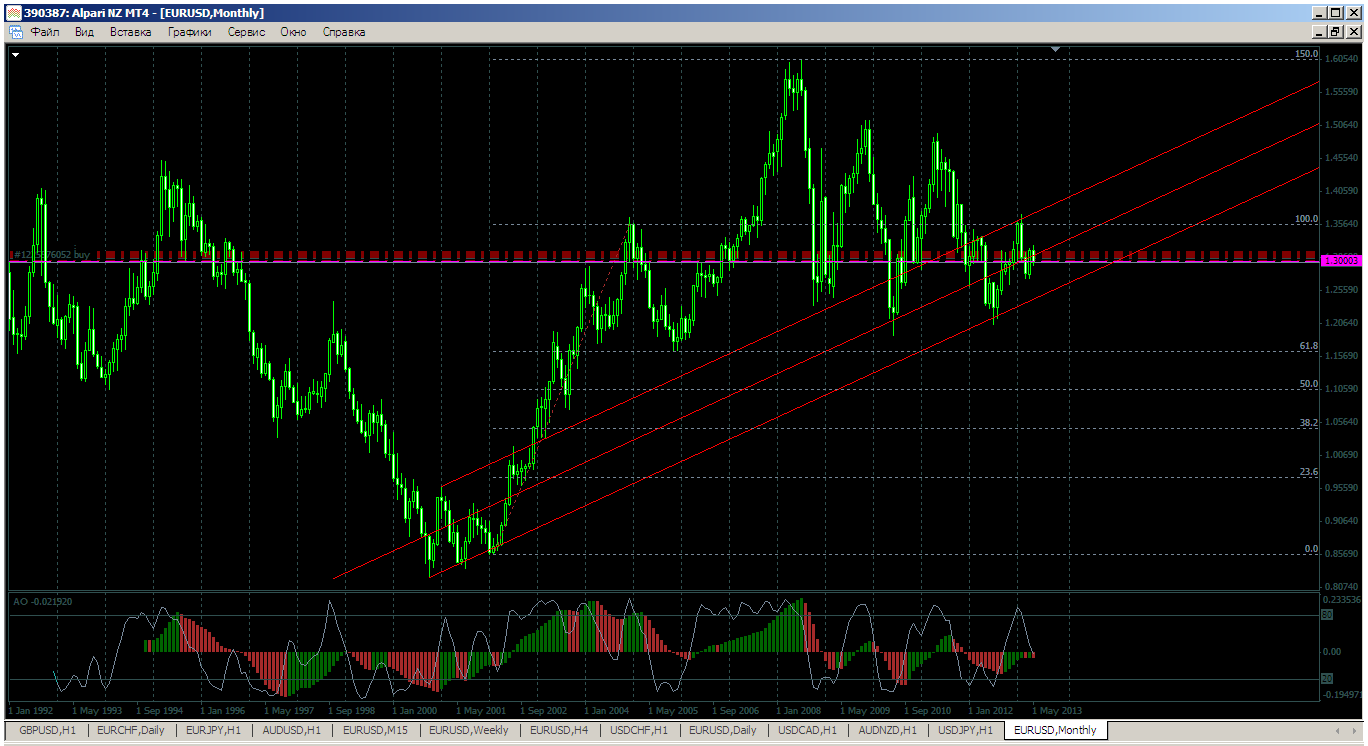The height and width of the screenshot is (746, 1368).
Task: Expand the Графики dropdown menu
Action: (x=190, y=32)
